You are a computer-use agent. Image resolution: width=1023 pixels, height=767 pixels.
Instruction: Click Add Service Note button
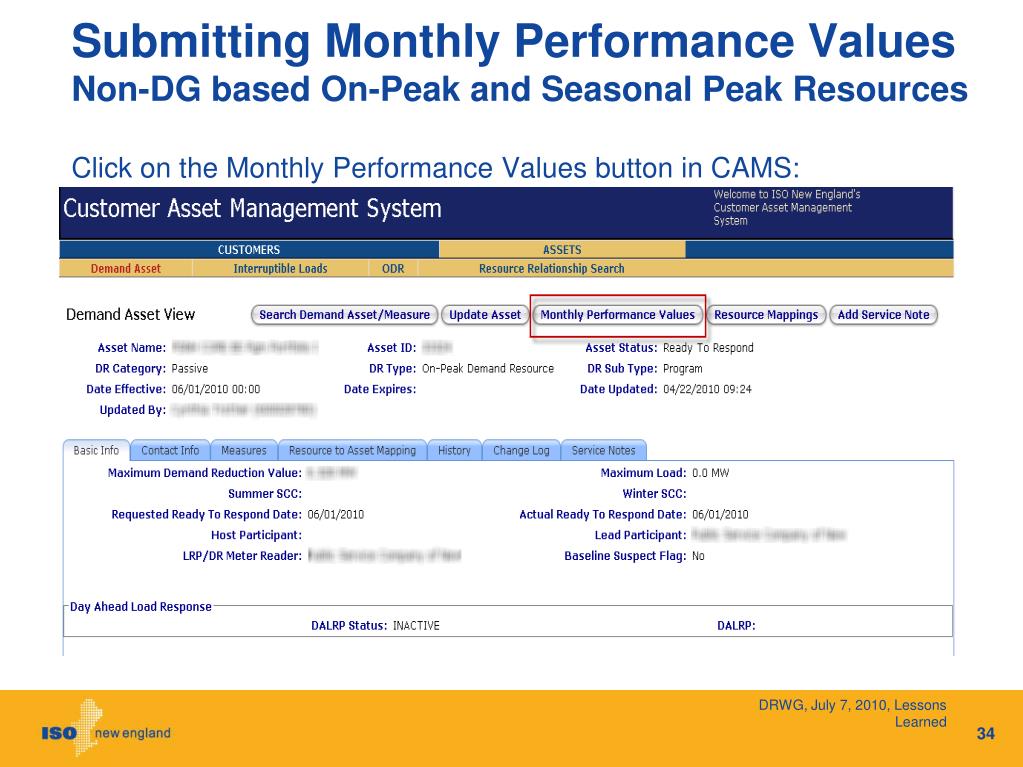point(883,315)
